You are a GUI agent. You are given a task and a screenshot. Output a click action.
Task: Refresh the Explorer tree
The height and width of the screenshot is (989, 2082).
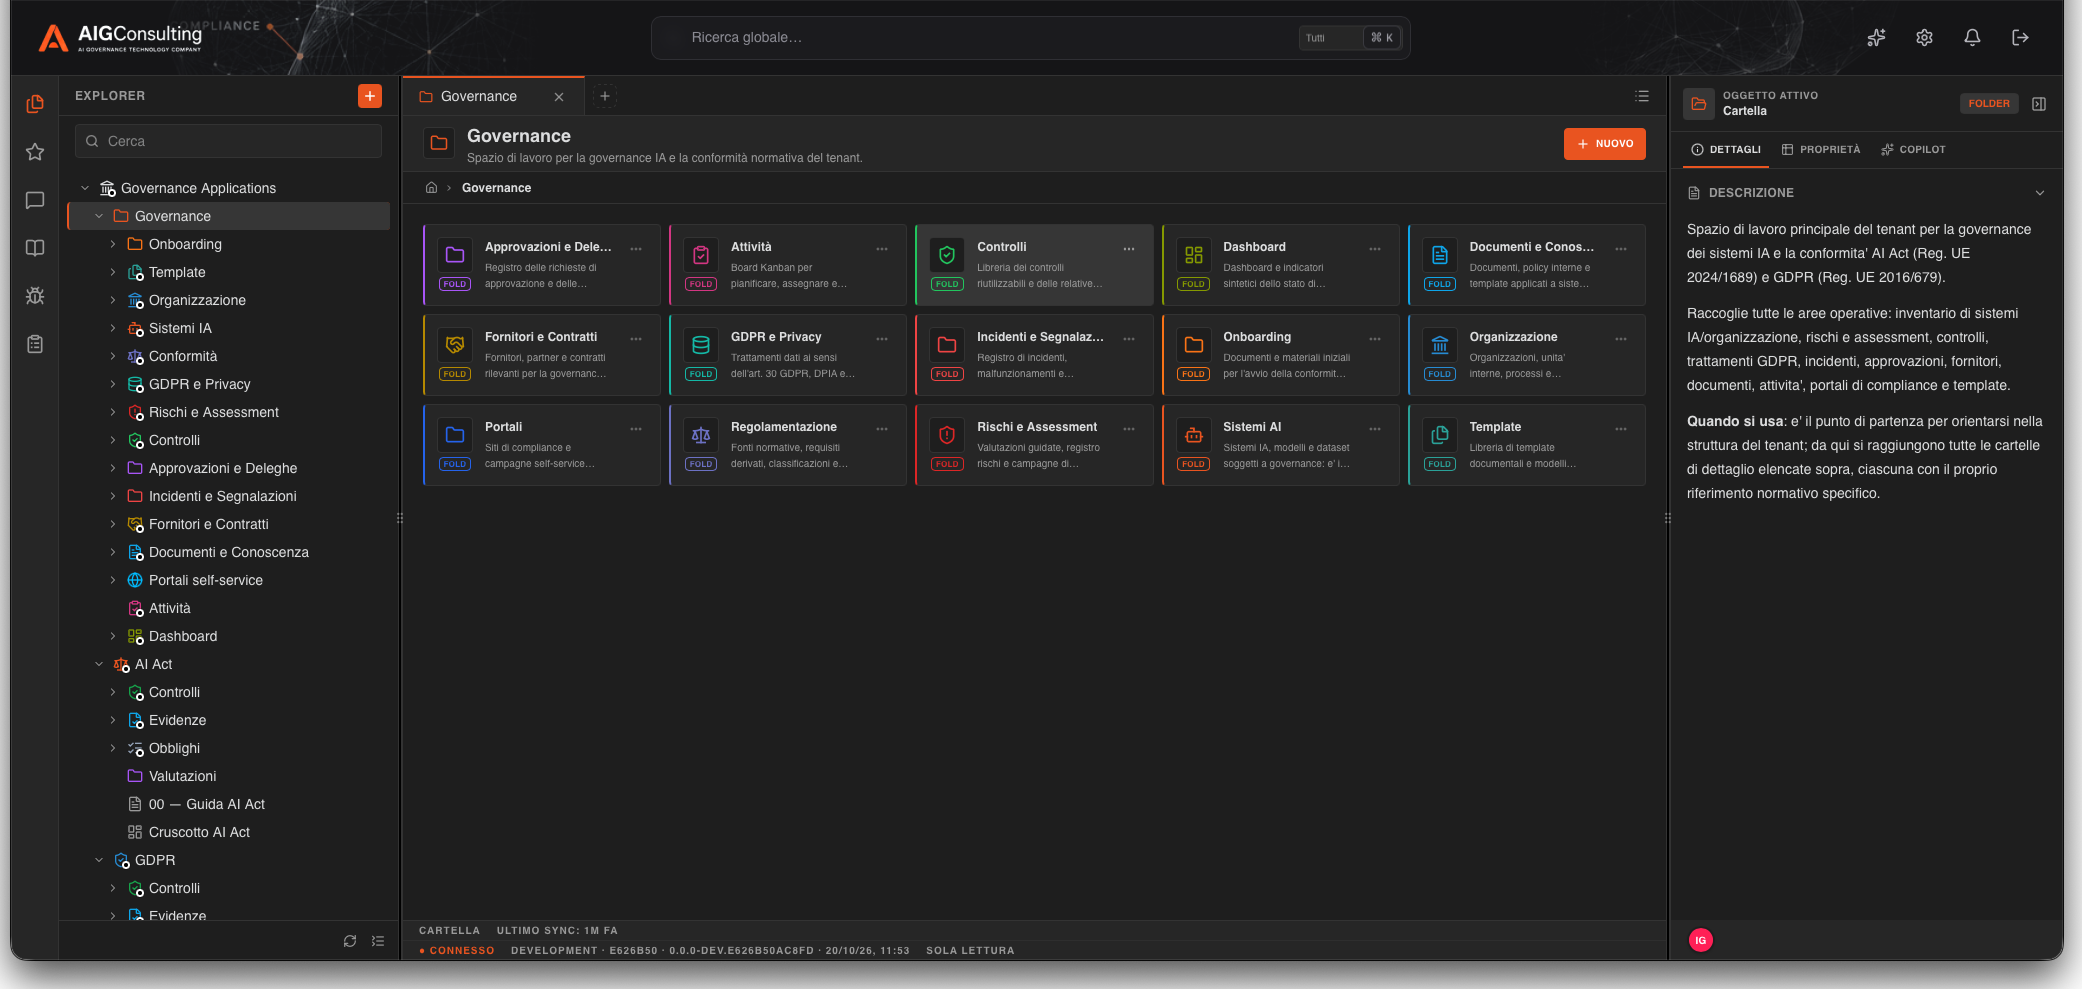(x=350, y=941)
